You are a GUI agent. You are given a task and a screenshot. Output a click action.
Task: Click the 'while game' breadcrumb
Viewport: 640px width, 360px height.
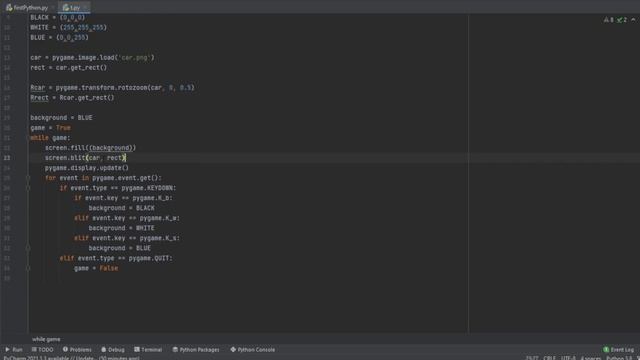(46, 339)
